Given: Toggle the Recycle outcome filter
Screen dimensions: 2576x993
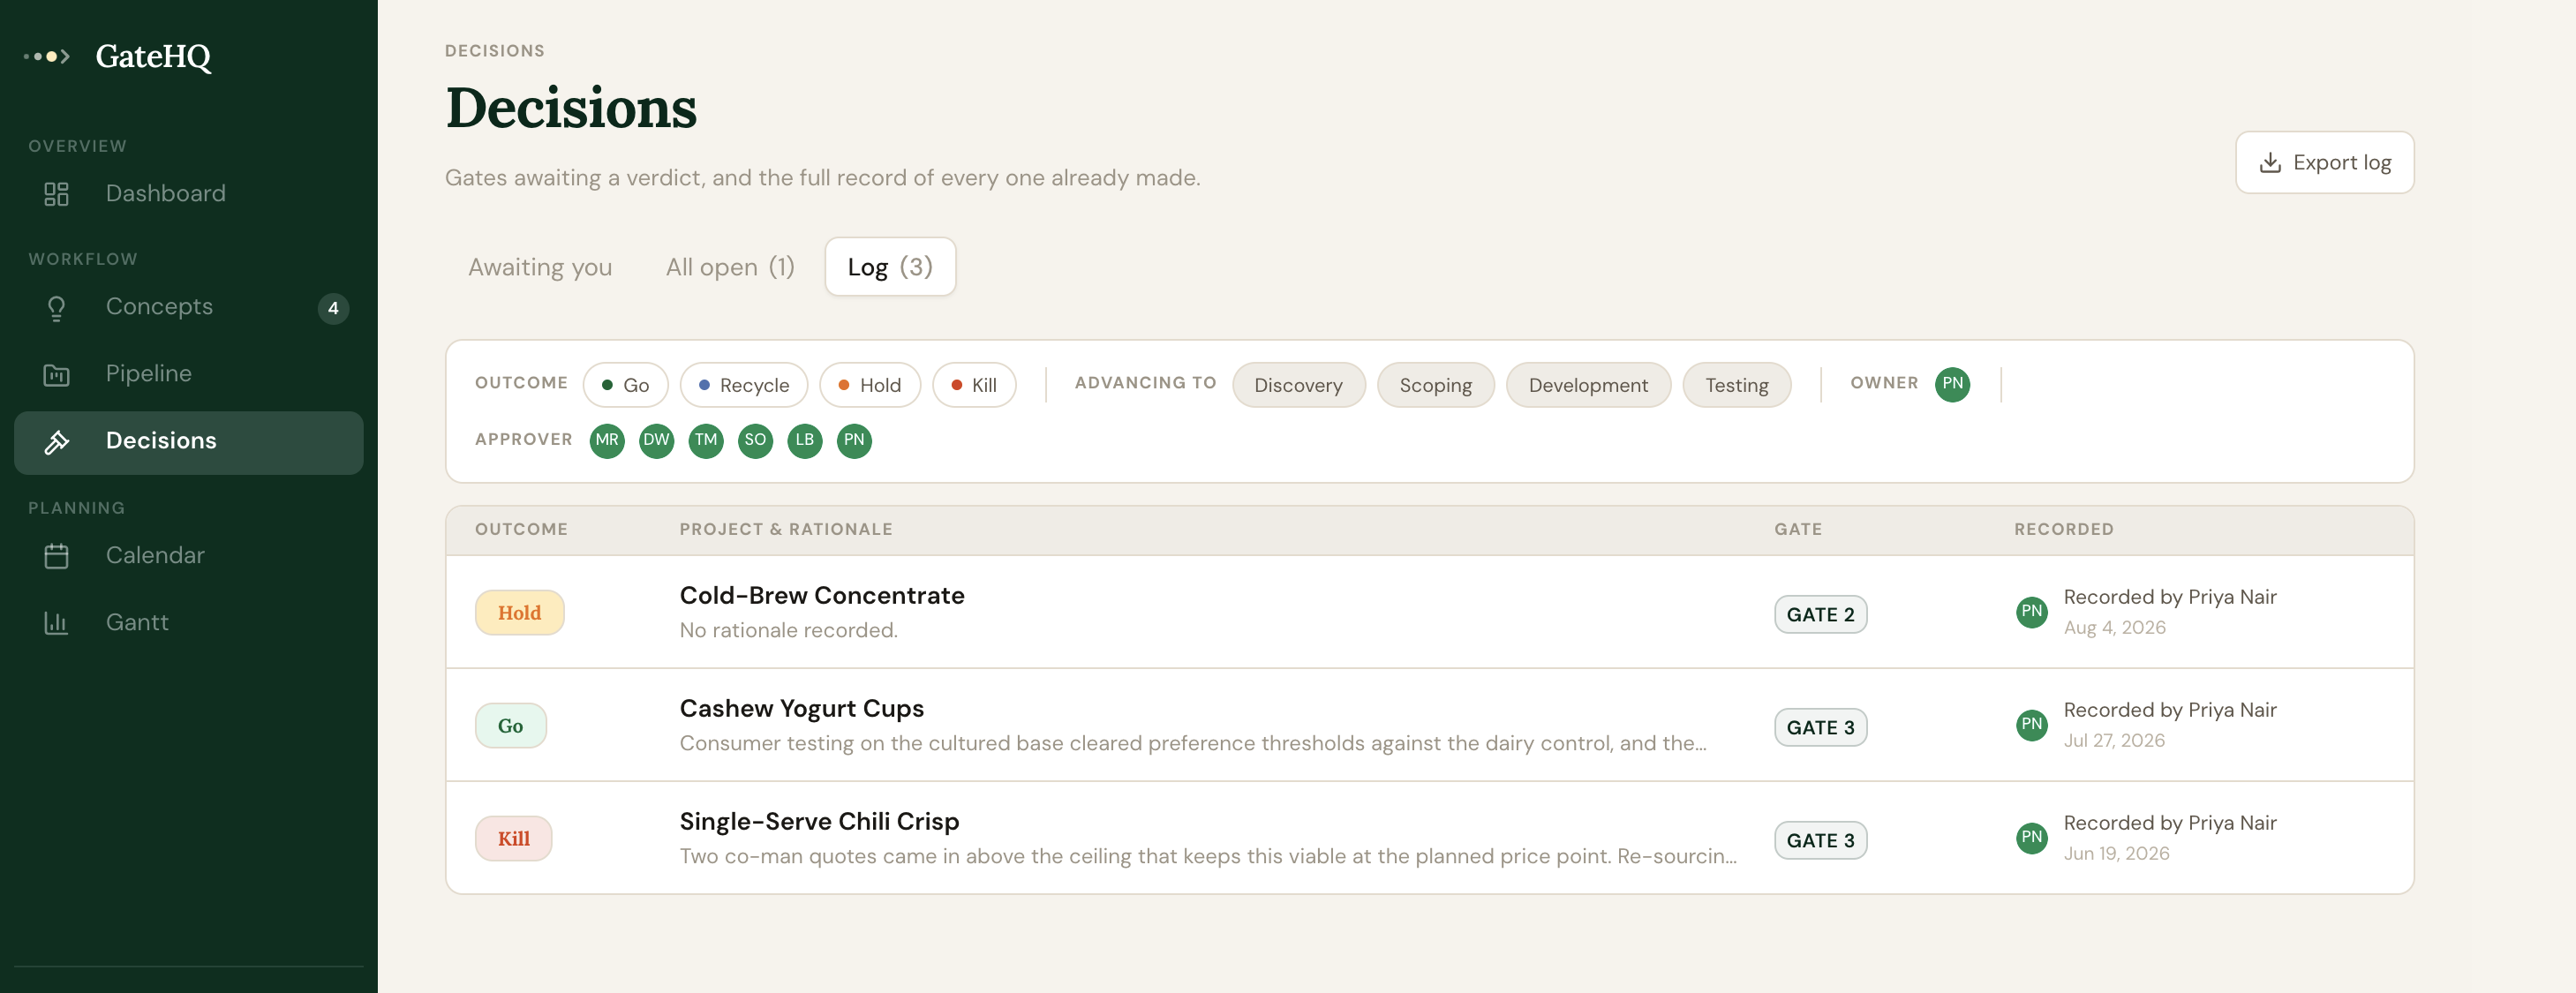Looking at the screenshot, I should [x=744, y=385].
